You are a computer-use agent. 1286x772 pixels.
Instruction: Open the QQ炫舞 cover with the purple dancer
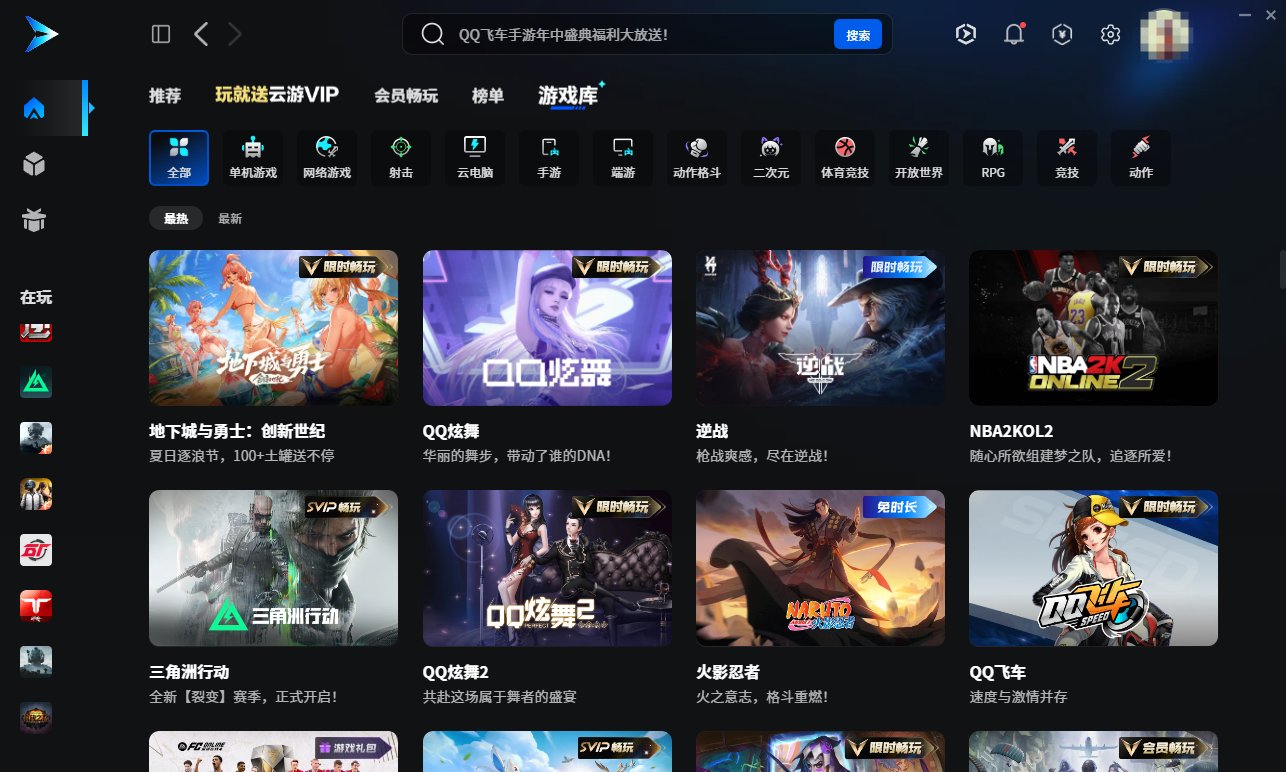pyautogui.click(x=547, y=328)
